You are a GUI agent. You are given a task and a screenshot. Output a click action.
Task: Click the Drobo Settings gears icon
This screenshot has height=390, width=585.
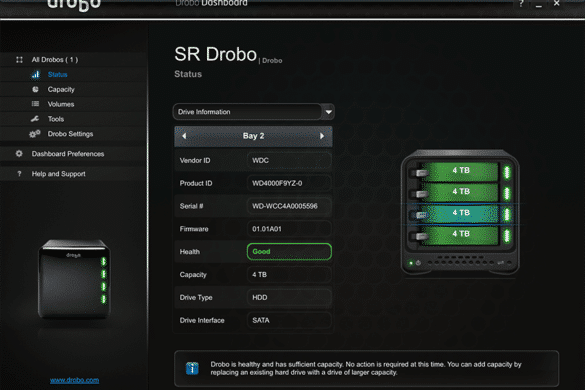(35, 134)
